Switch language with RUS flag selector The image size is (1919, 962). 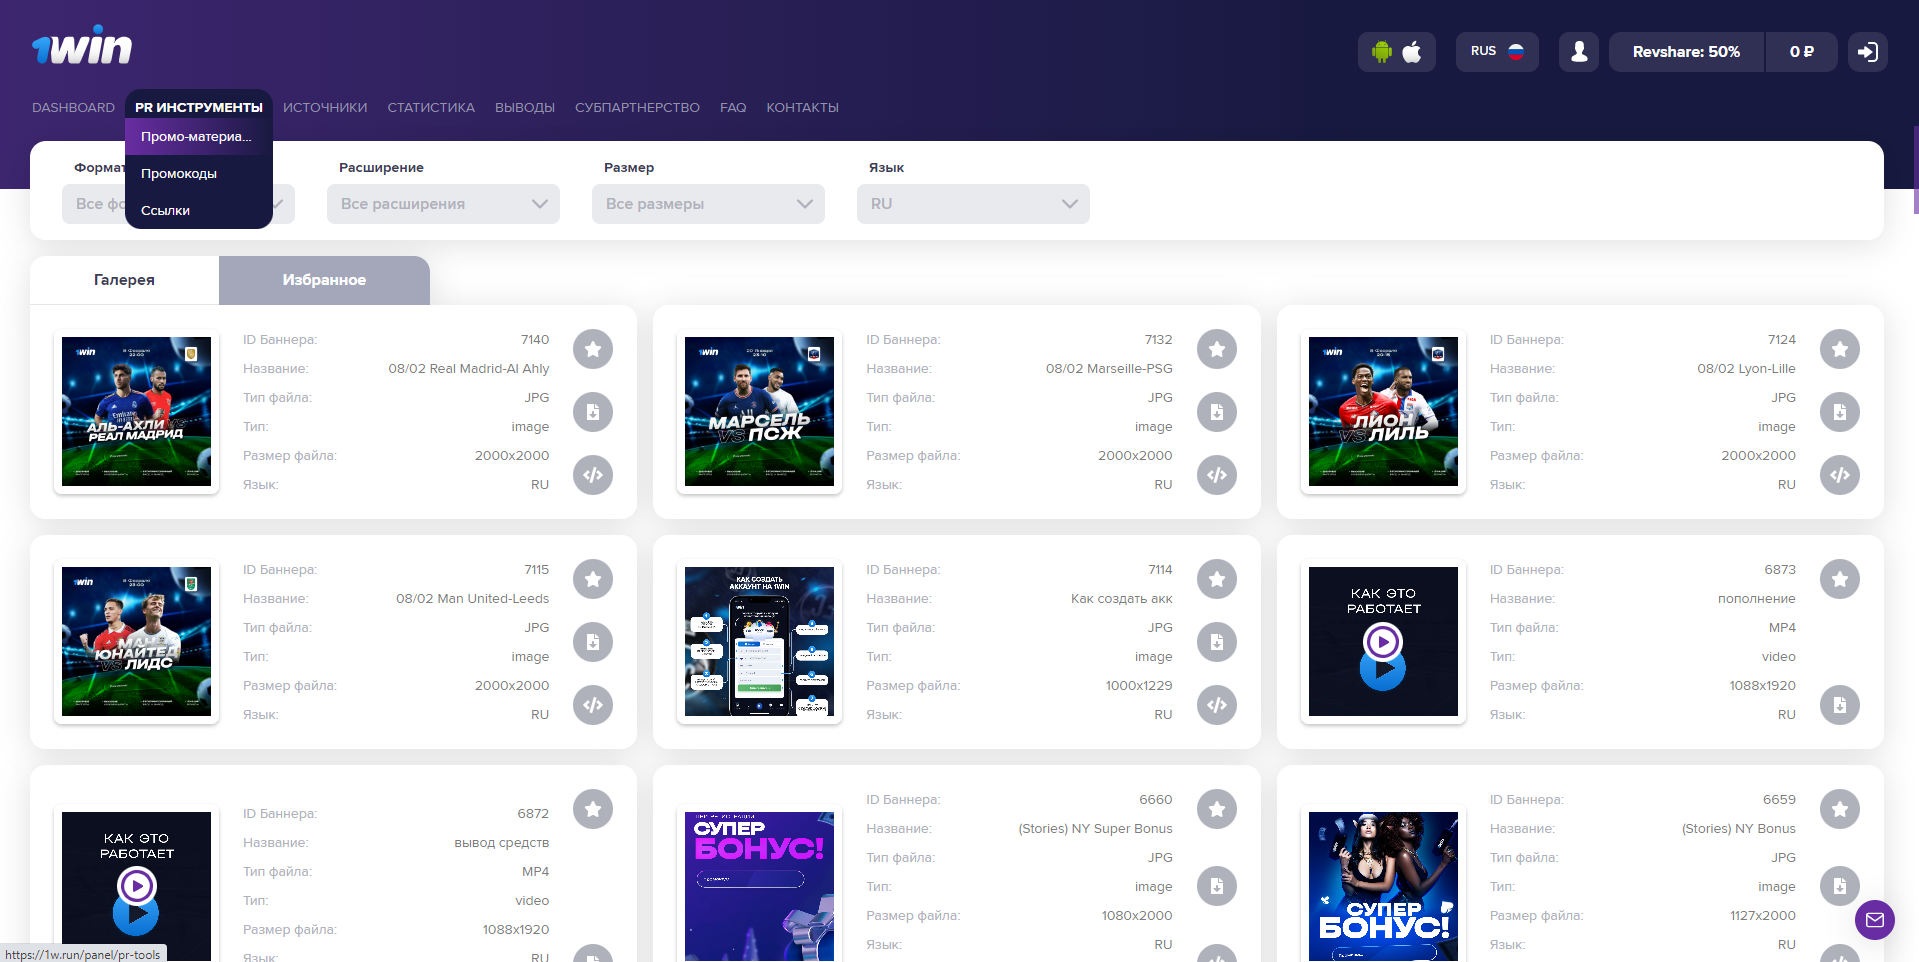(1497, 52)
